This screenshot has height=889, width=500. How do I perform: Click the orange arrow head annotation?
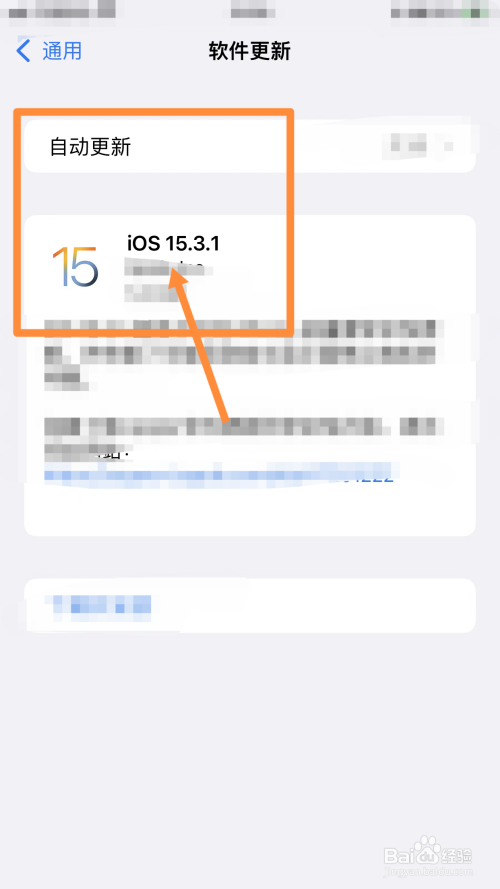pos(180,282)
